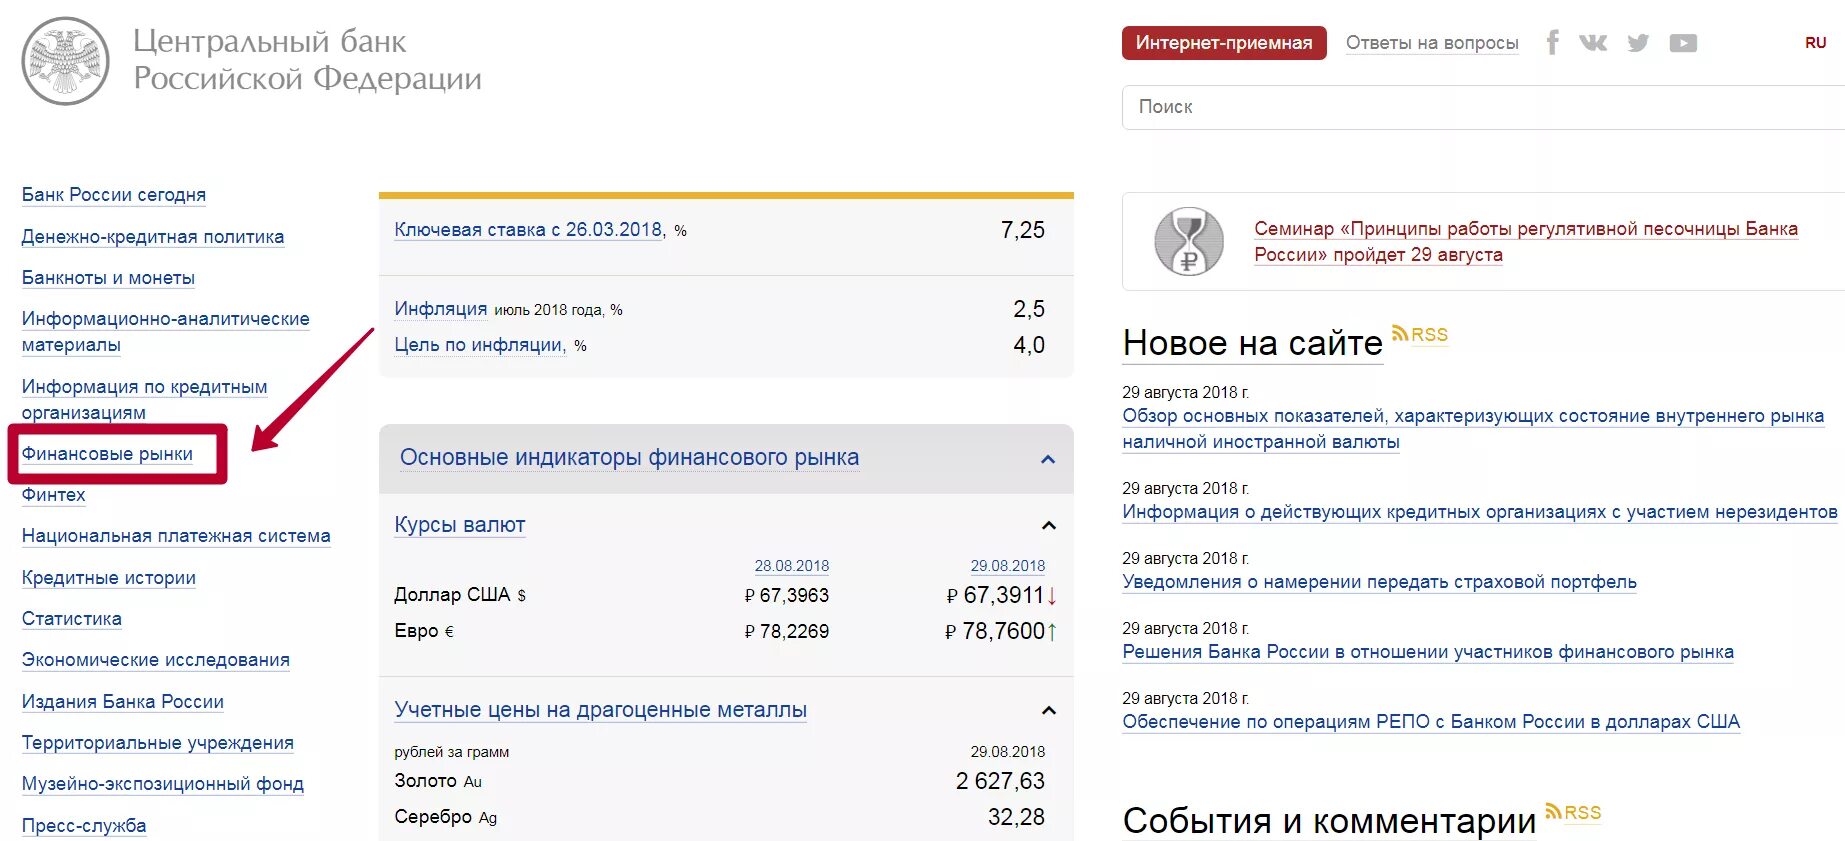Open the Bank of Russia eagle logo

(65, 61)
